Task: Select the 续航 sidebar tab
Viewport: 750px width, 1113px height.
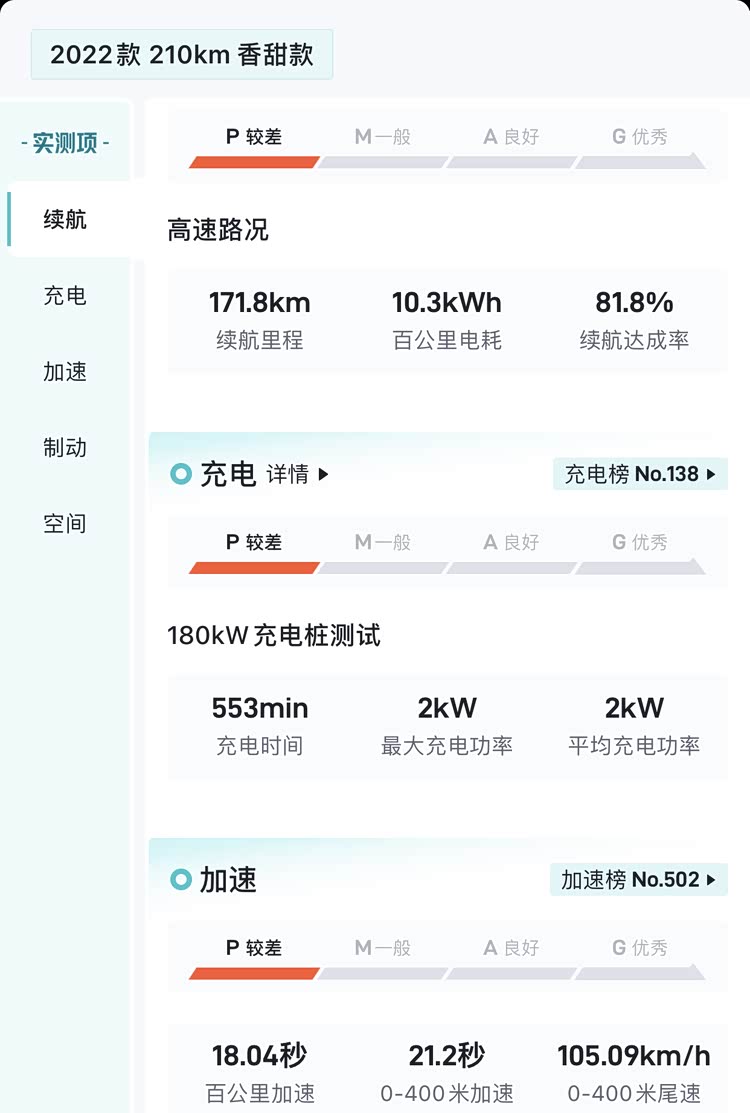Action: click(65, 219)
